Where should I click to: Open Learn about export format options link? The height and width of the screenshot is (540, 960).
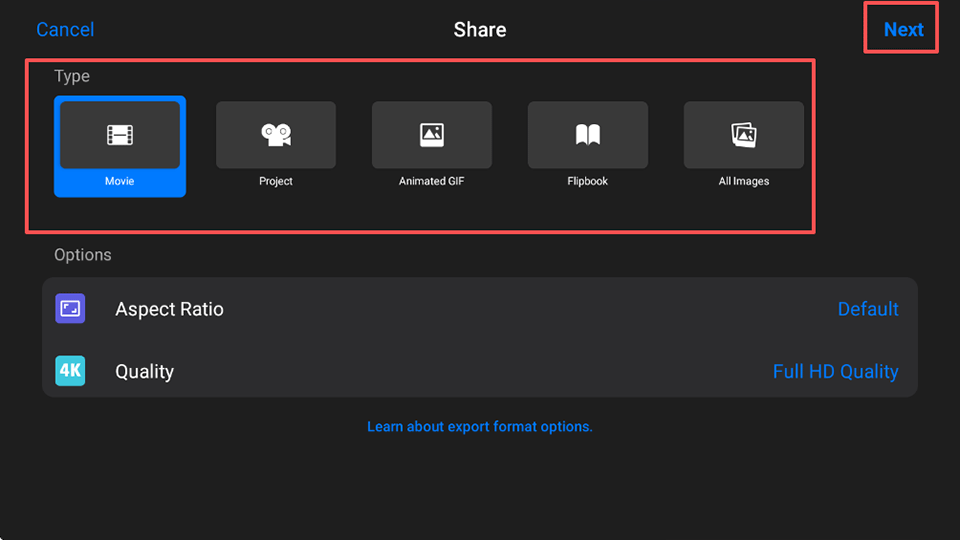click(480, 427)
